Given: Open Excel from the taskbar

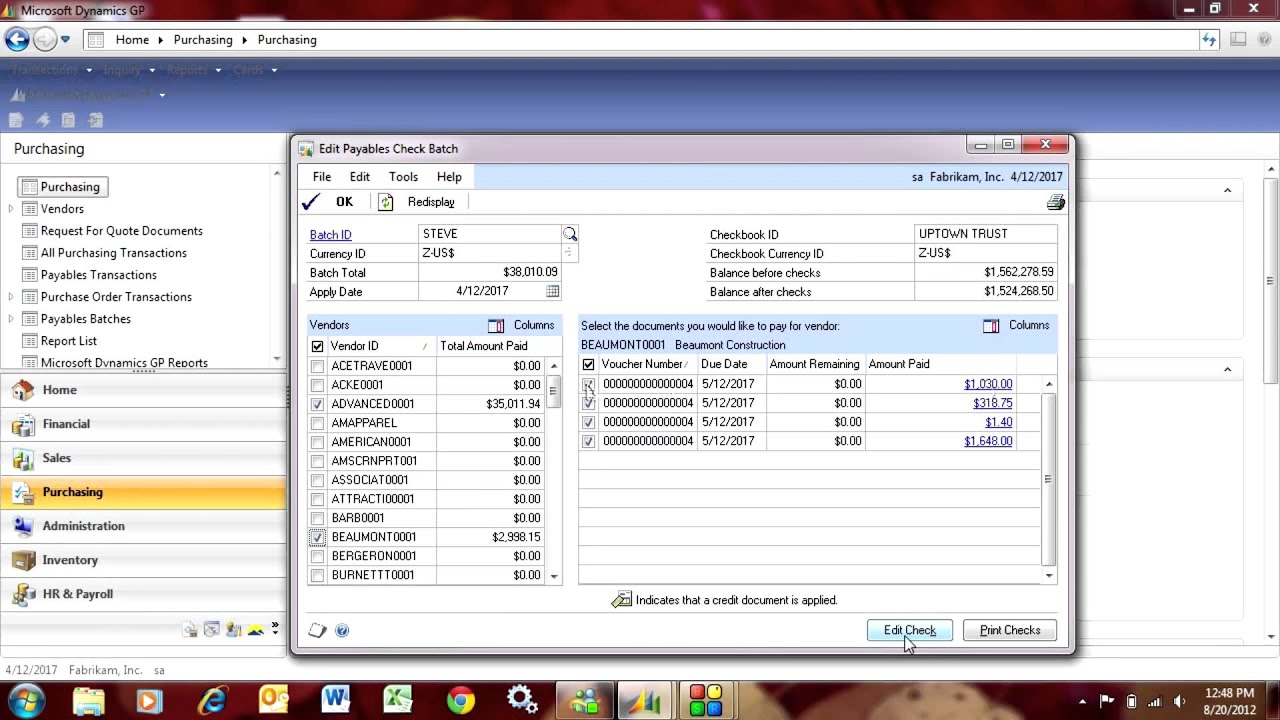Looking at the screenshot, I should click(x=398, y=699).
